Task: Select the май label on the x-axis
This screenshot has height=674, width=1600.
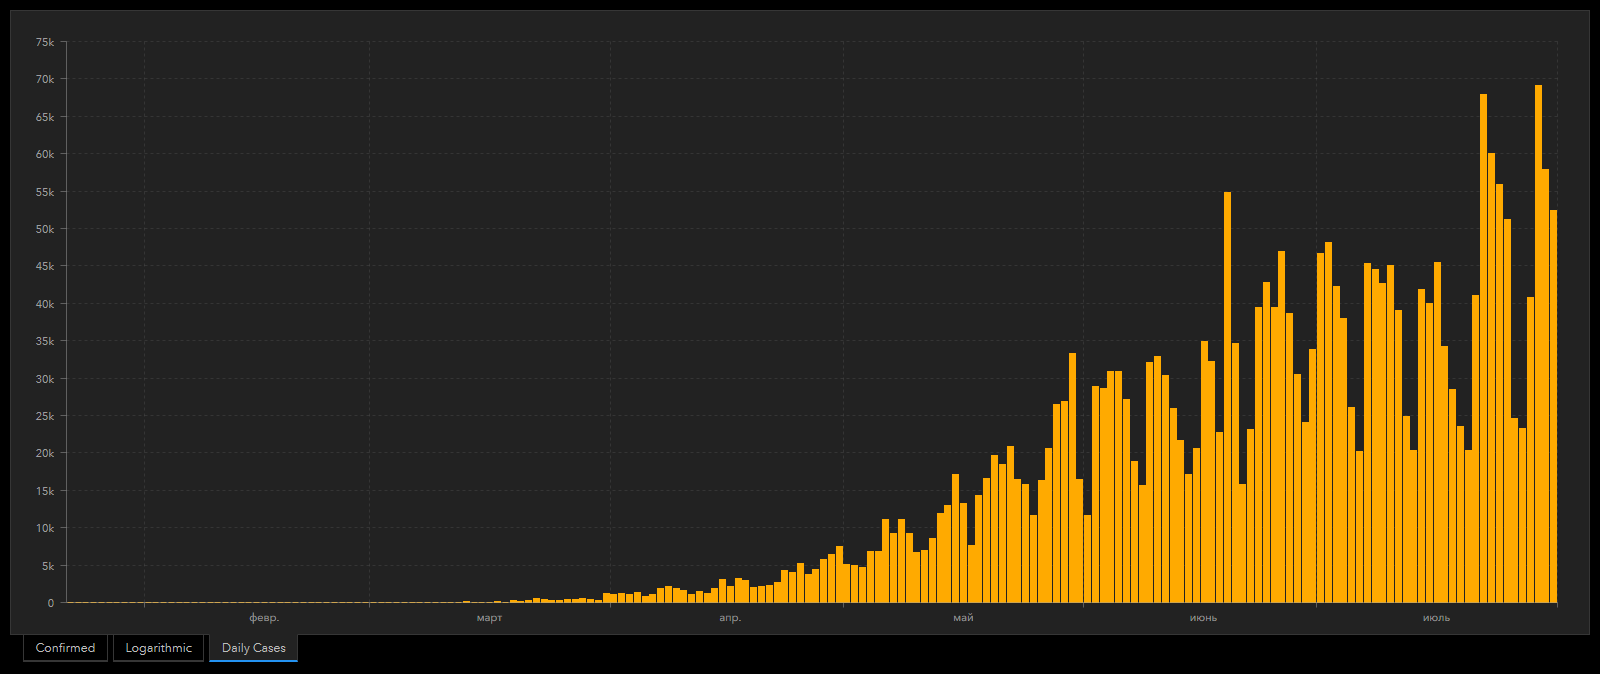Action: click(963, 618)
